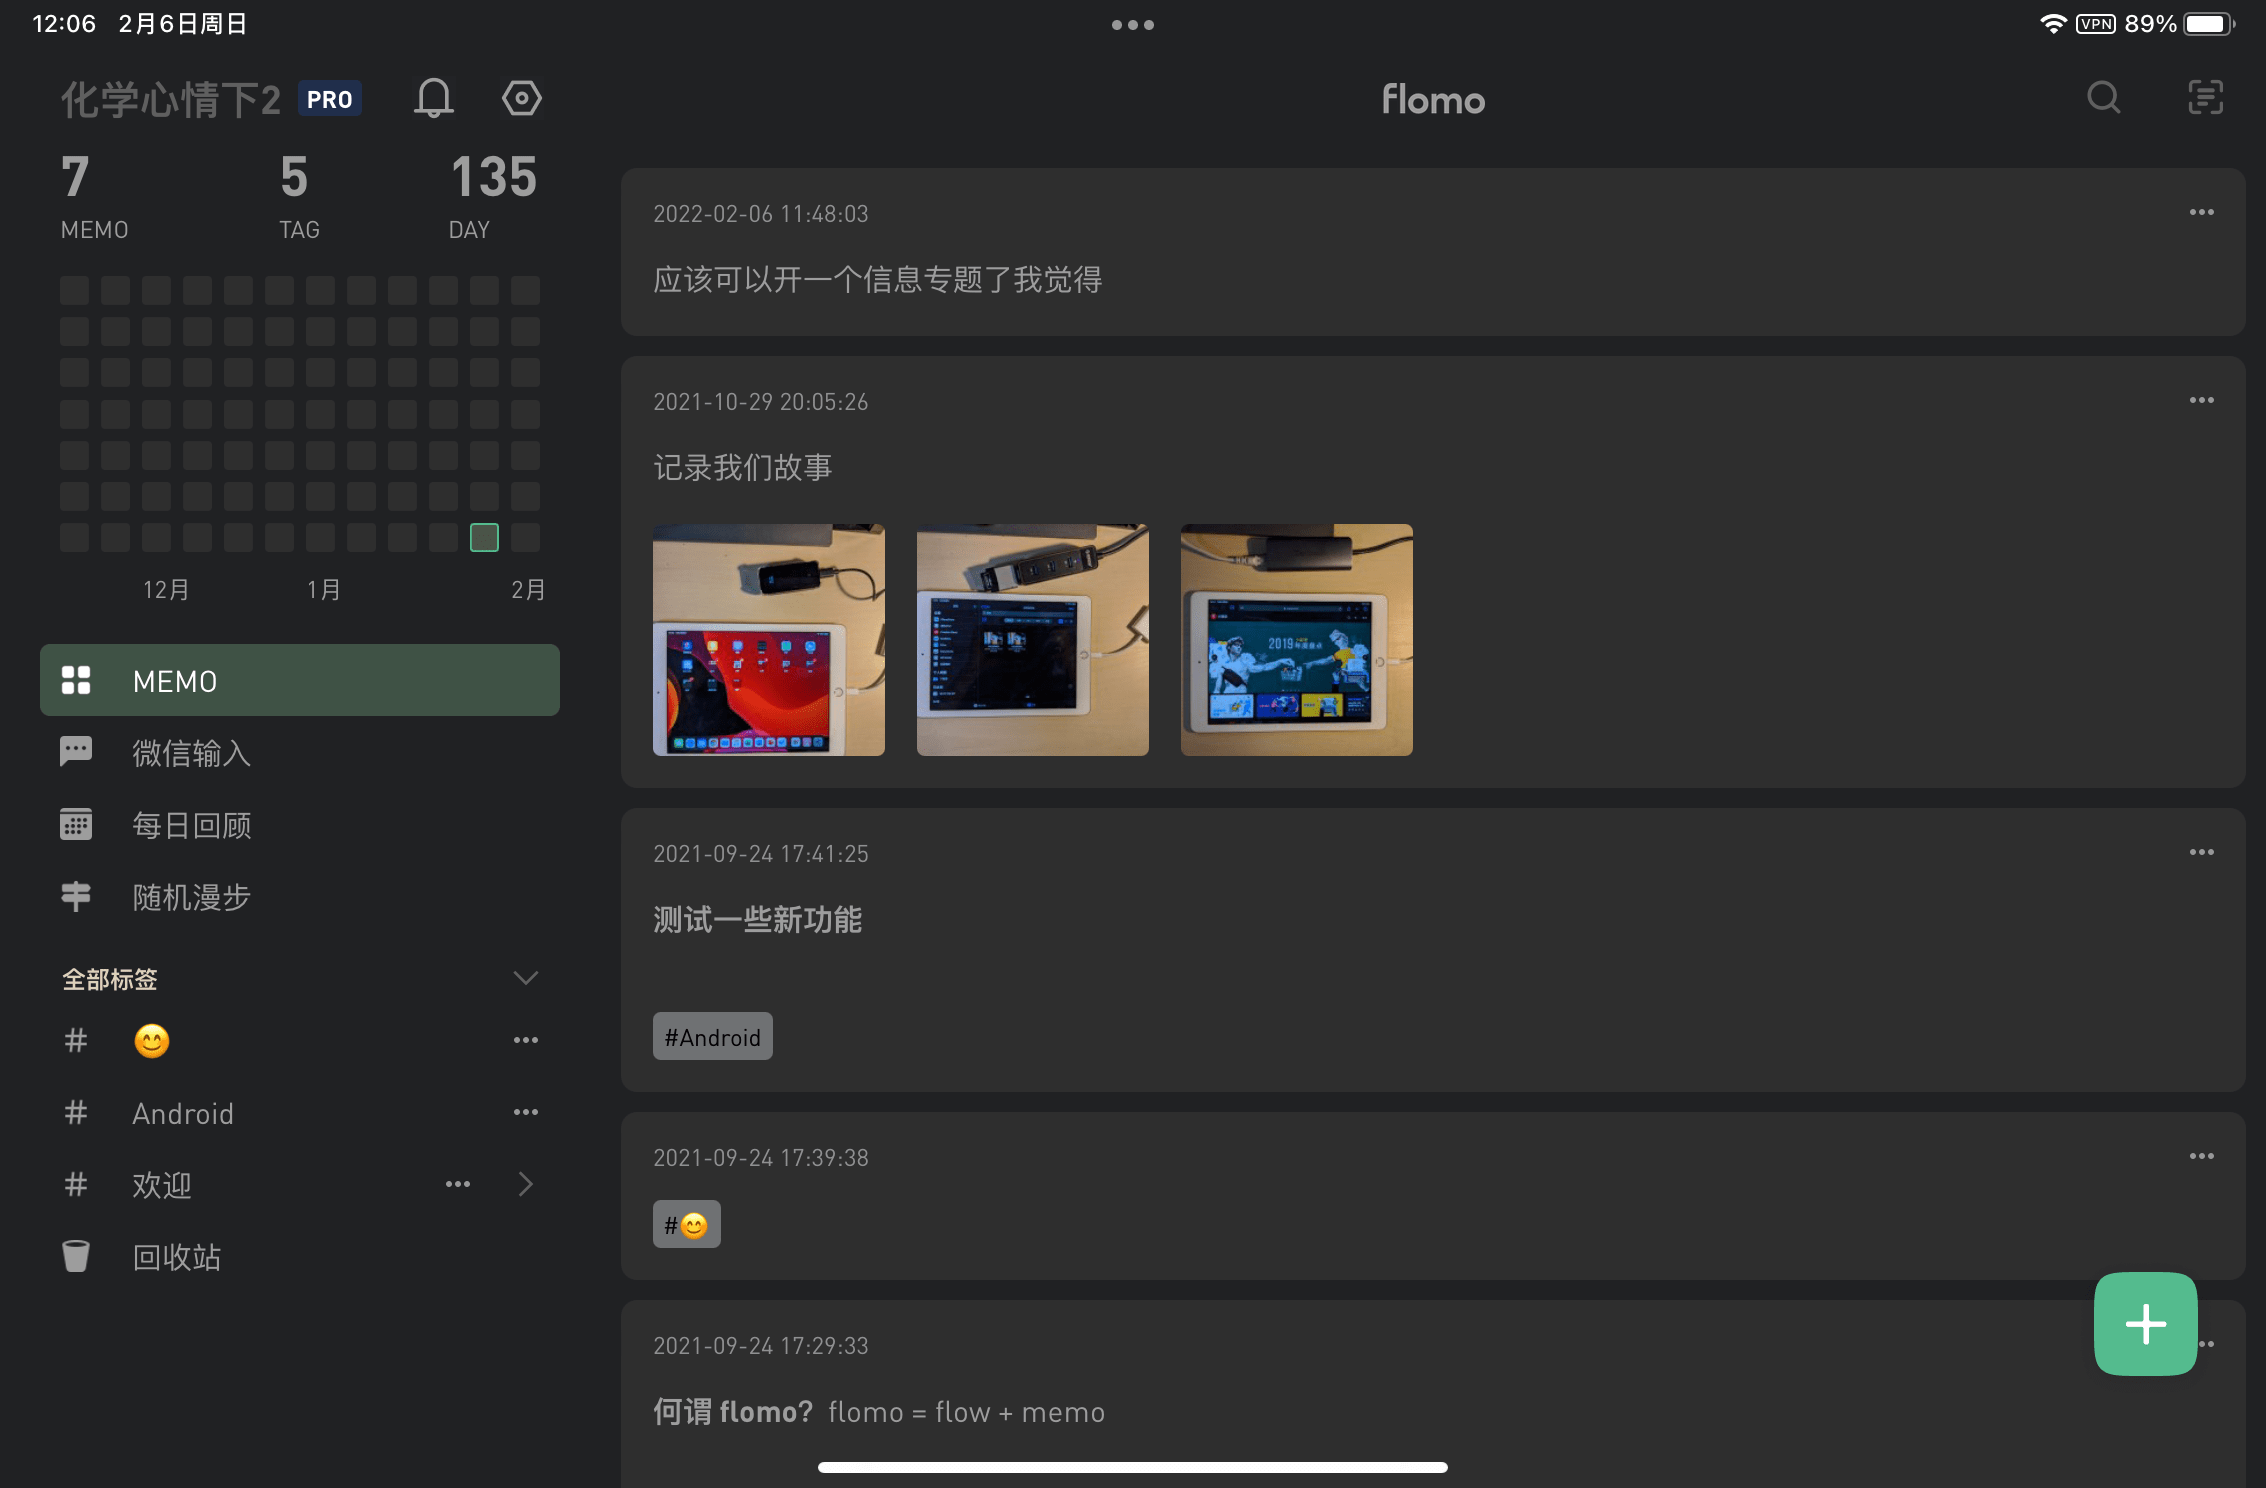The height and width of the screenshot is (1488, 2266).
Task: Open the #Android tag chip in the memo
Action: pos(712,1036)
